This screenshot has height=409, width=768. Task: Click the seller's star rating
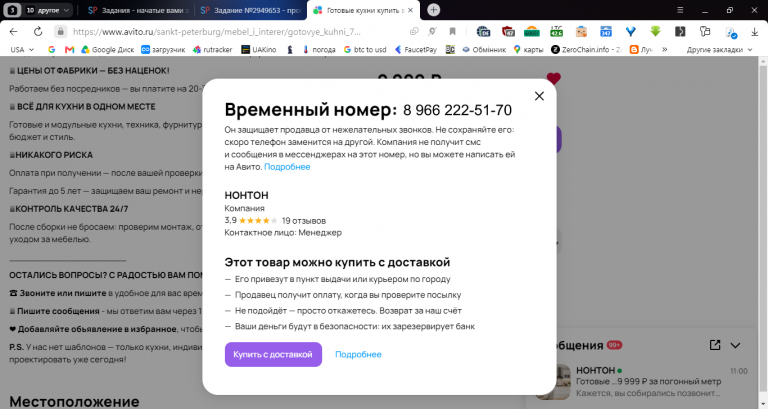[x=258, y=220]
